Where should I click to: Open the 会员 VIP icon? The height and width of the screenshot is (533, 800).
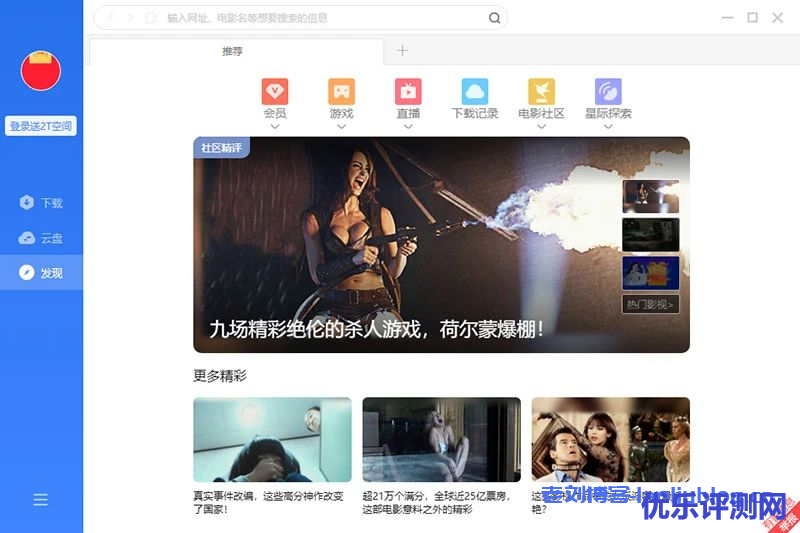pos(274,91)
